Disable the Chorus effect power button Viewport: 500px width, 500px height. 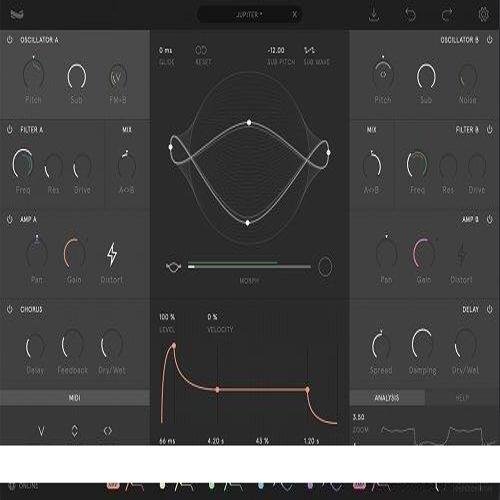point(10,309)
